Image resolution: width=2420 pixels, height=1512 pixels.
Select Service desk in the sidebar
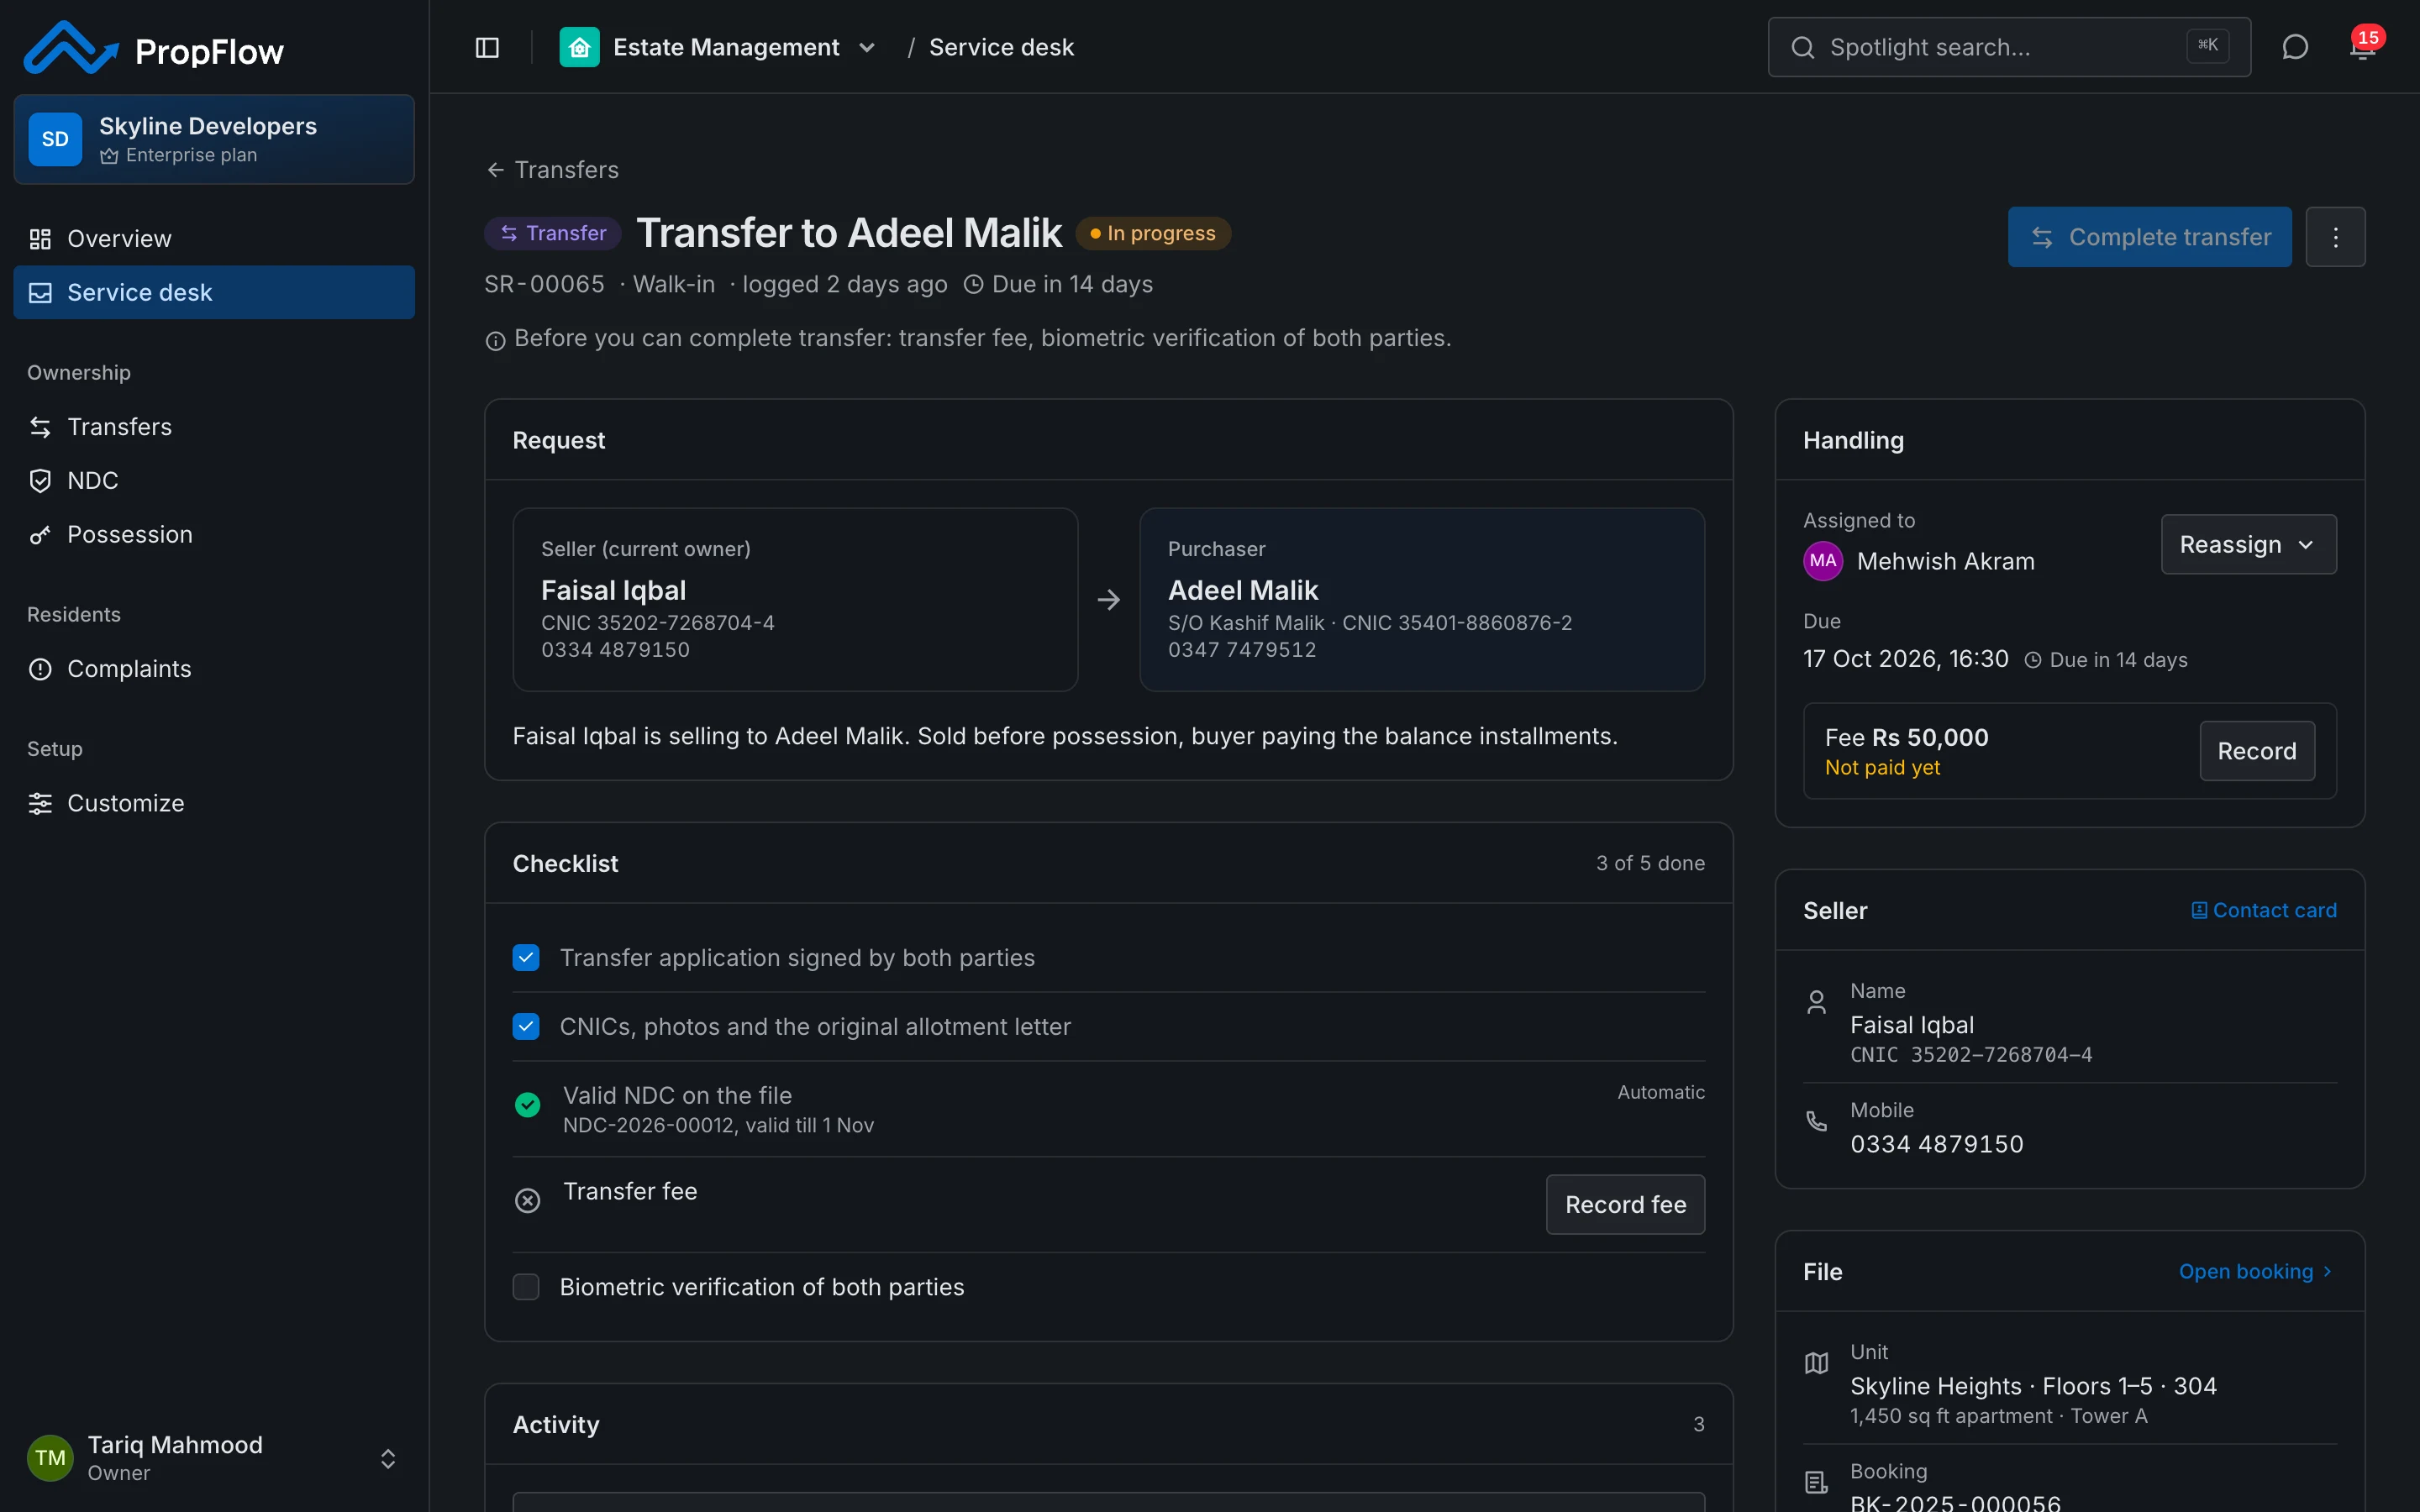[x=214, y=292]
